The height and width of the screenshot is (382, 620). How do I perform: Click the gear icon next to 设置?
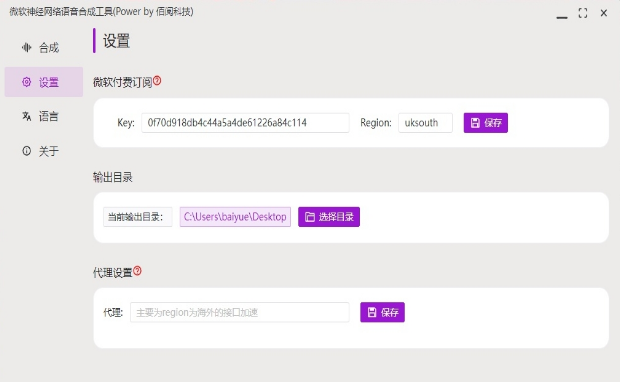(x=26, y=82)
